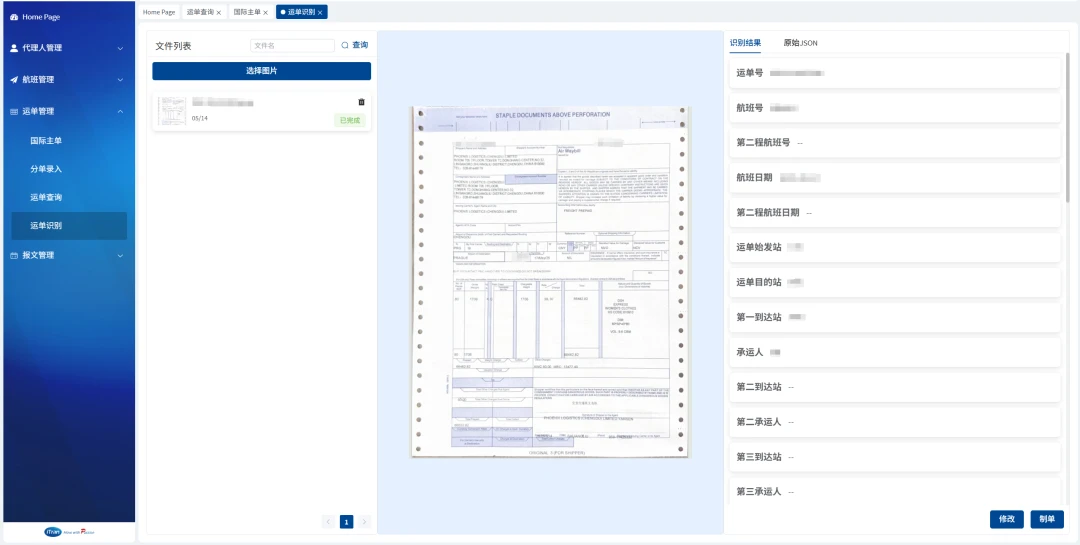This screenshot has width=1080, height=545.
Task: Click the 报文管理 calendar icon
Action: pyautogui.click(x=14, y=255)
